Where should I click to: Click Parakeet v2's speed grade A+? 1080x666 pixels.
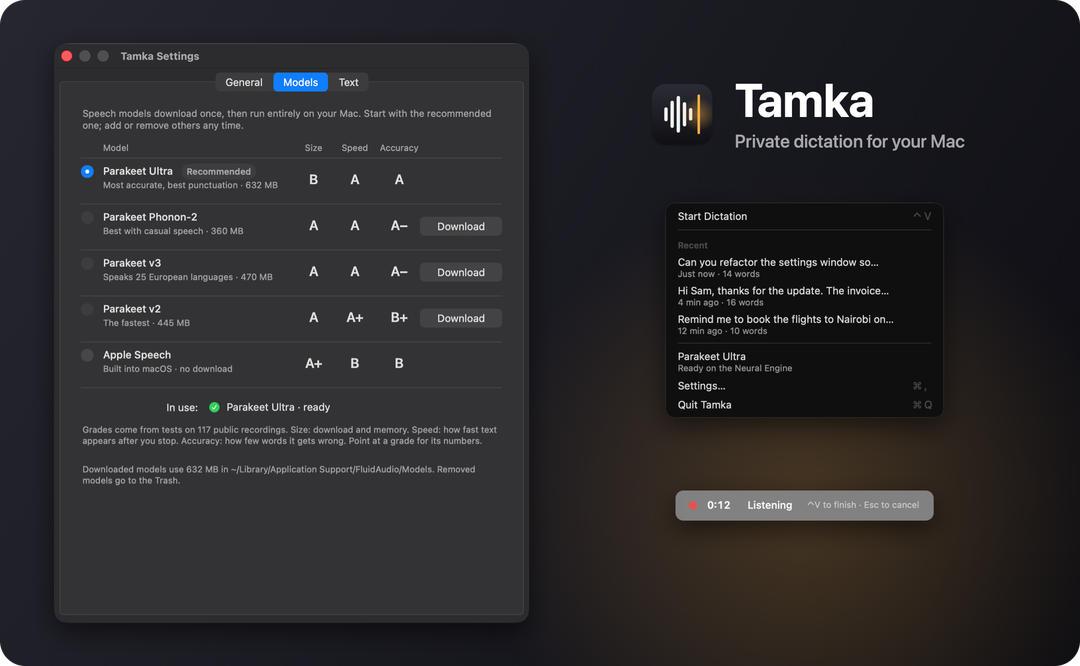coord(355,318)
